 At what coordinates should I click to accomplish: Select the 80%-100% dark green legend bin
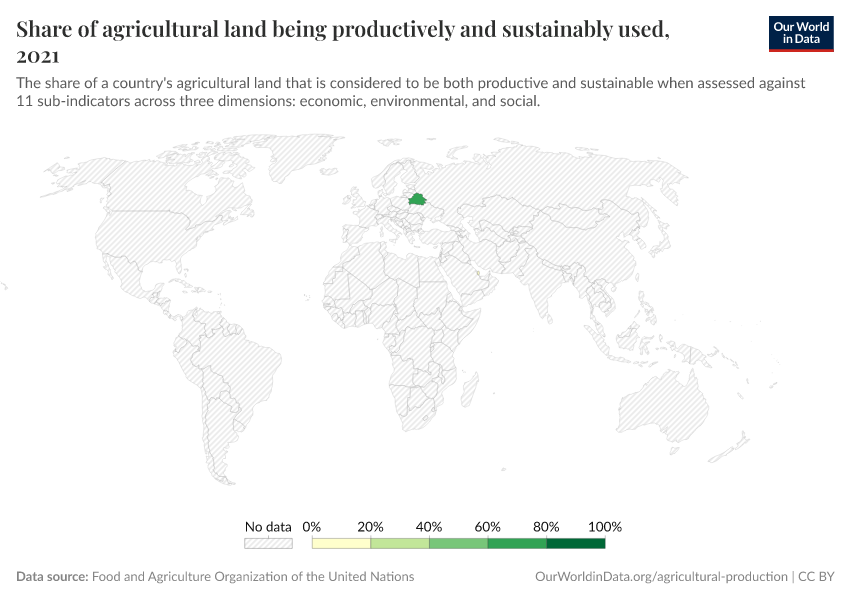coord(575,543)
